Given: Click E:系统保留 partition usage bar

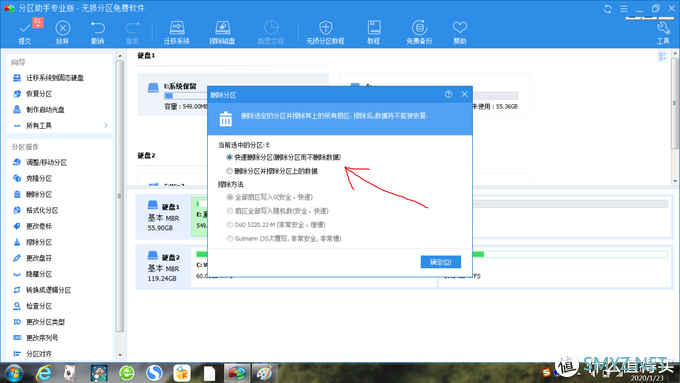Looking at the screenshot, I should pyautogui.click(x=186, y=95).
